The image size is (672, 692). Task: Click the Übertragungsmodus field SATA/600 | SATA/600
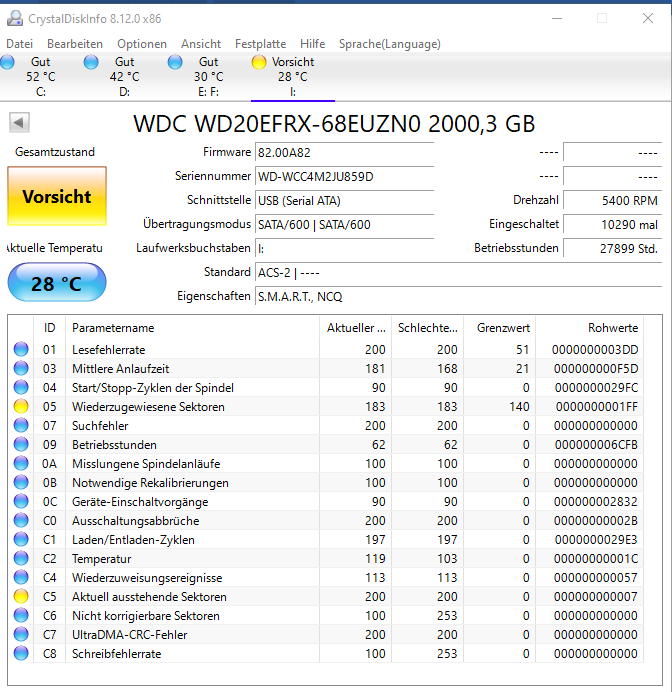[345, 225]
